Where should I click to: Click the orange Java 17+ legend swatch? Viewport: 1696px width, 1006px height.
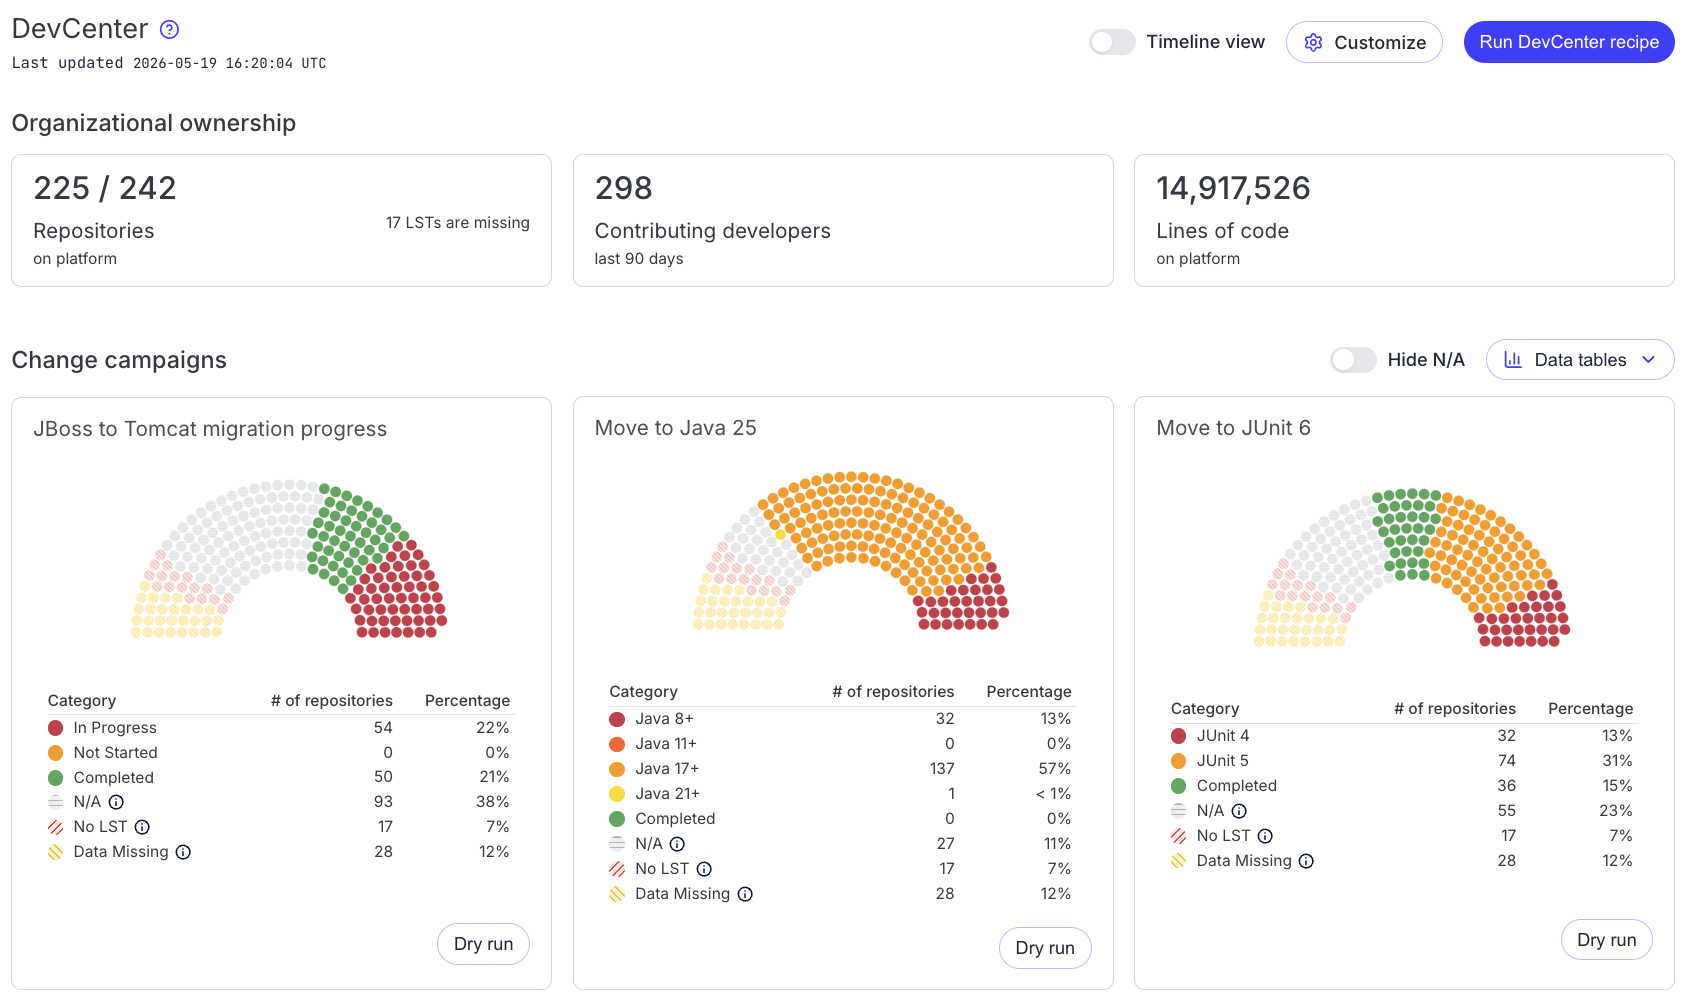pos(617,769)
